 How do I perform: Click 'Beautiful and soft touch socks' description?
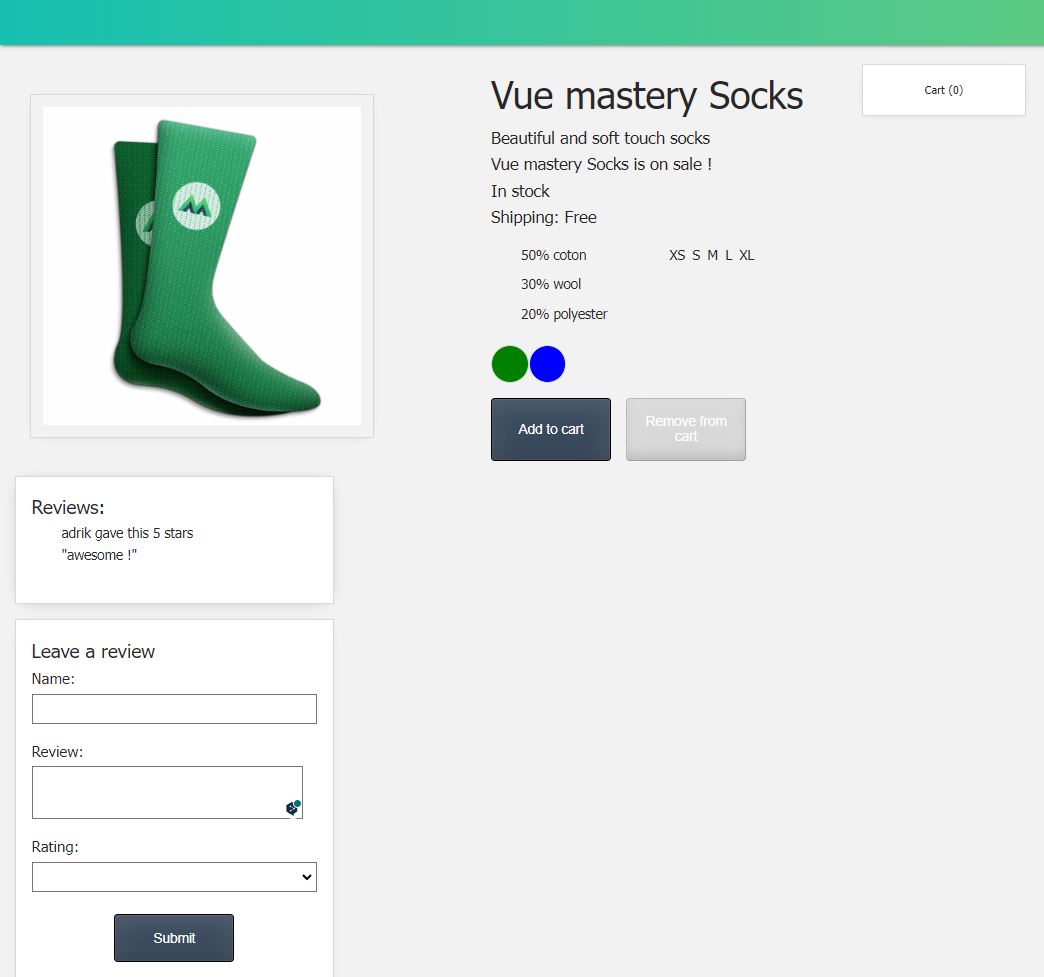click(600, 138)
